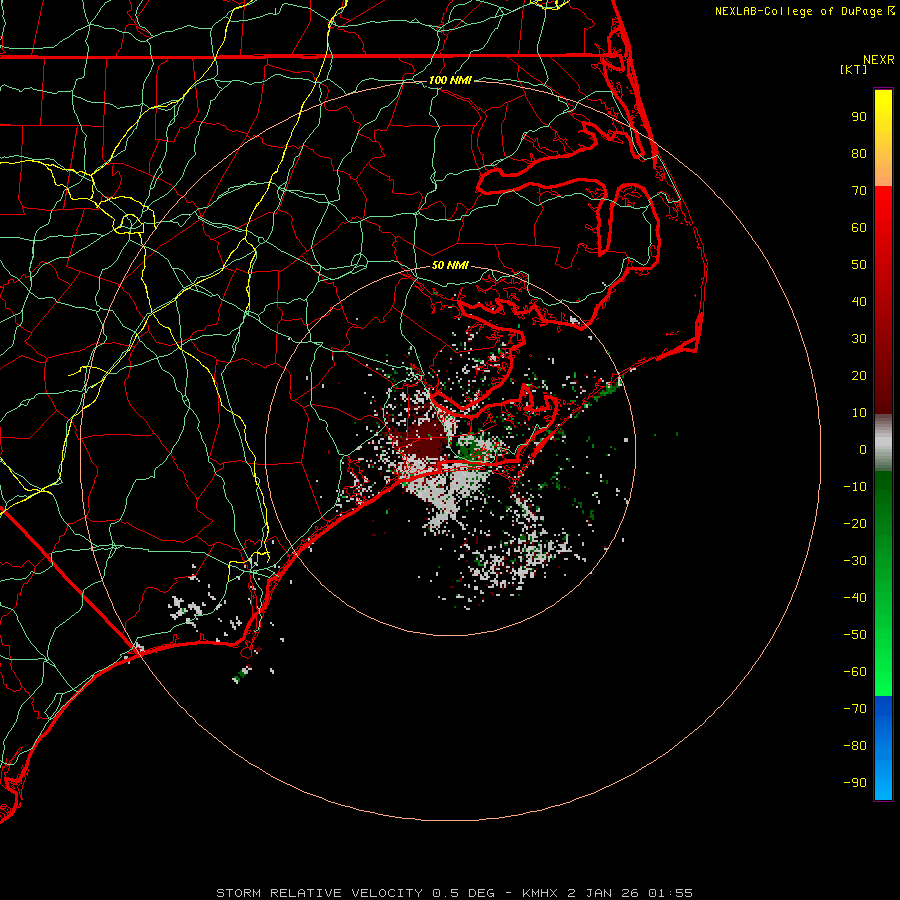Pick the gray zero-velocity segment of color bar

[x=883, y=443]
